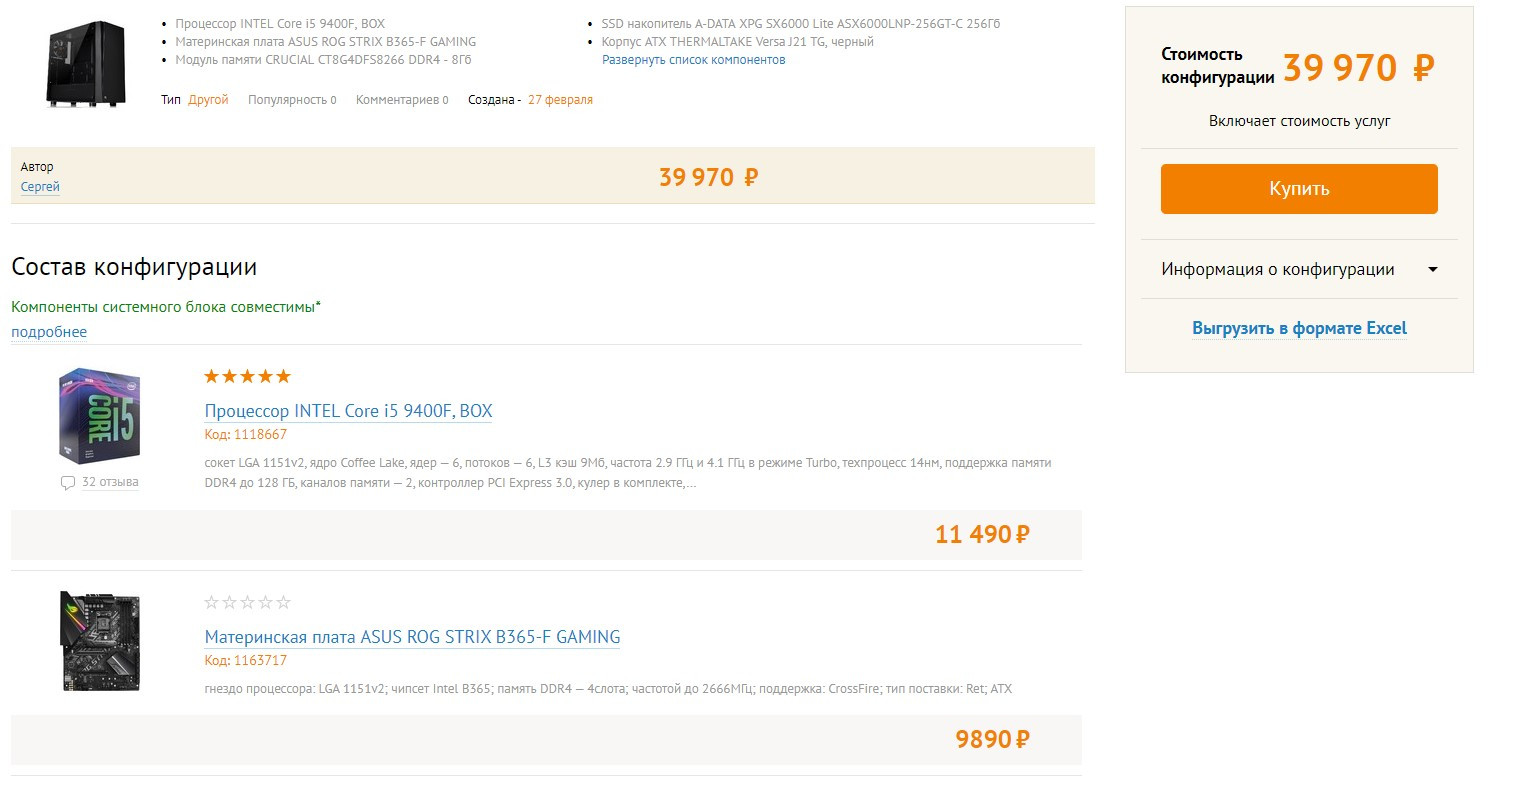The width and height of the screenshot is (1527, 792).
Task: Click the orange Купить button
Action: coord(1299,189)
